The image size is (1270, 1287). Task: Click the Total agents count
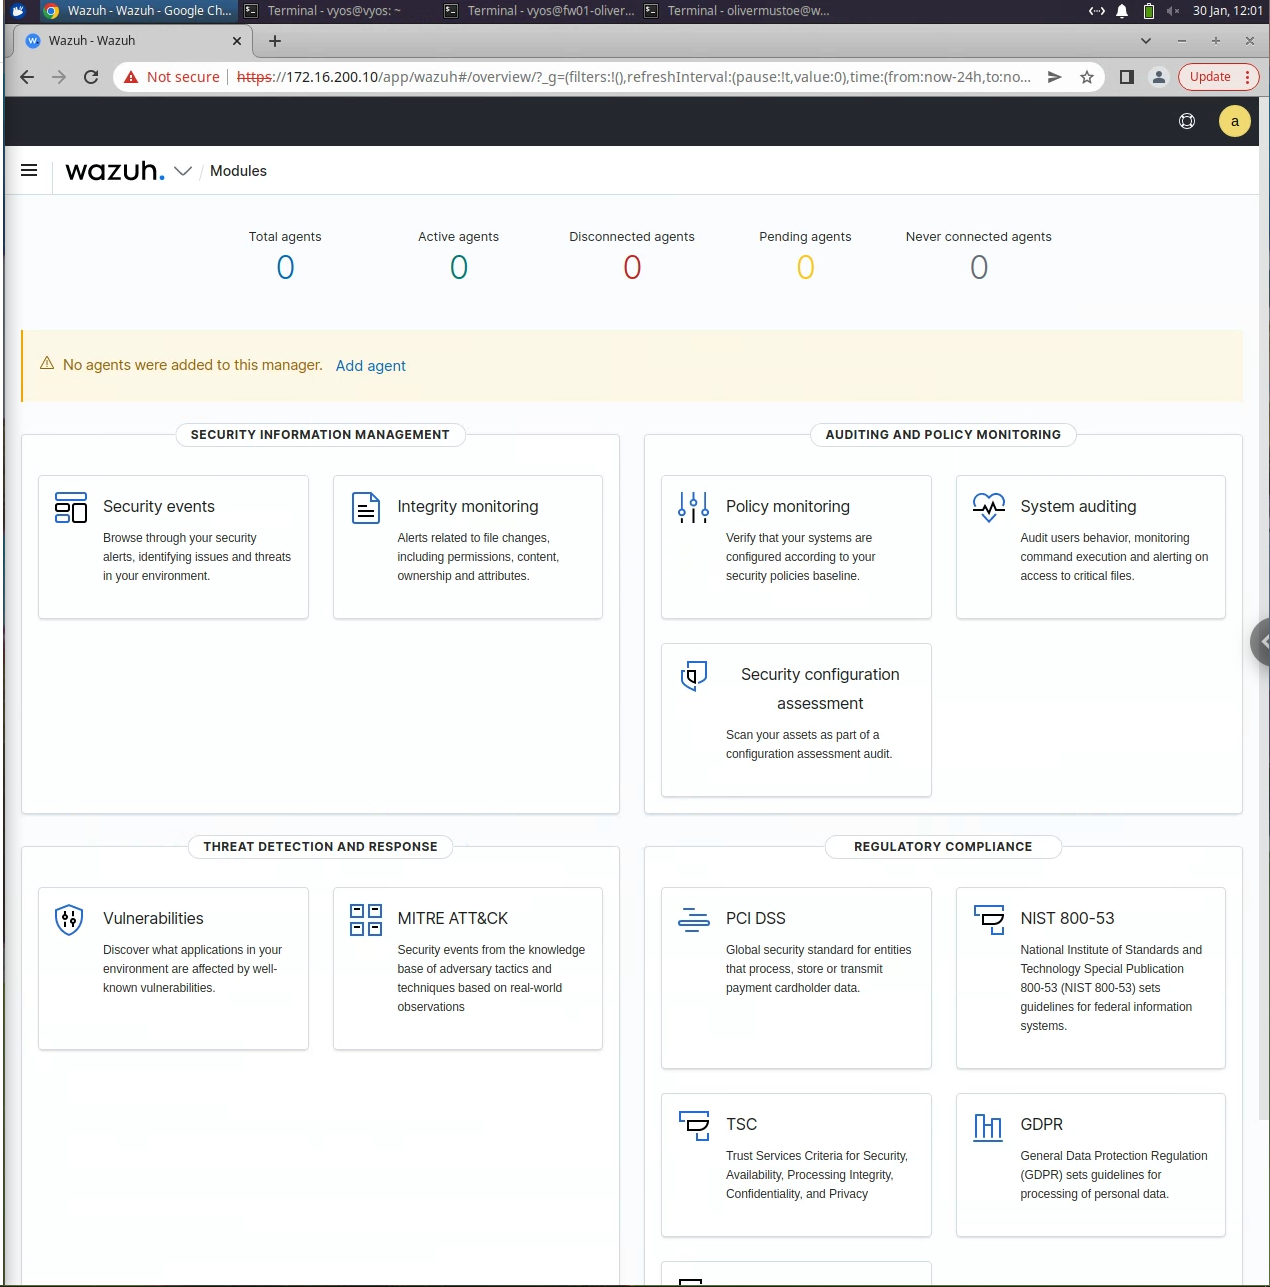(285, 268)
